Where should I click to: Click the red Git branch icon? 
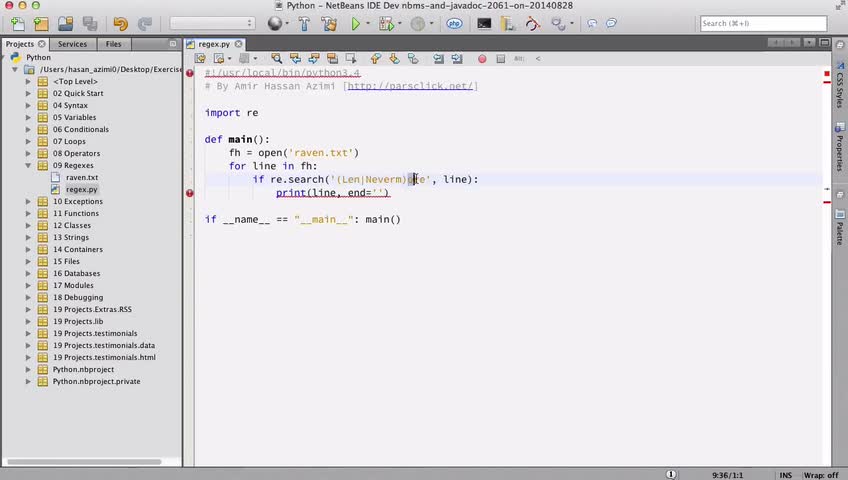(x=533, y=23)
